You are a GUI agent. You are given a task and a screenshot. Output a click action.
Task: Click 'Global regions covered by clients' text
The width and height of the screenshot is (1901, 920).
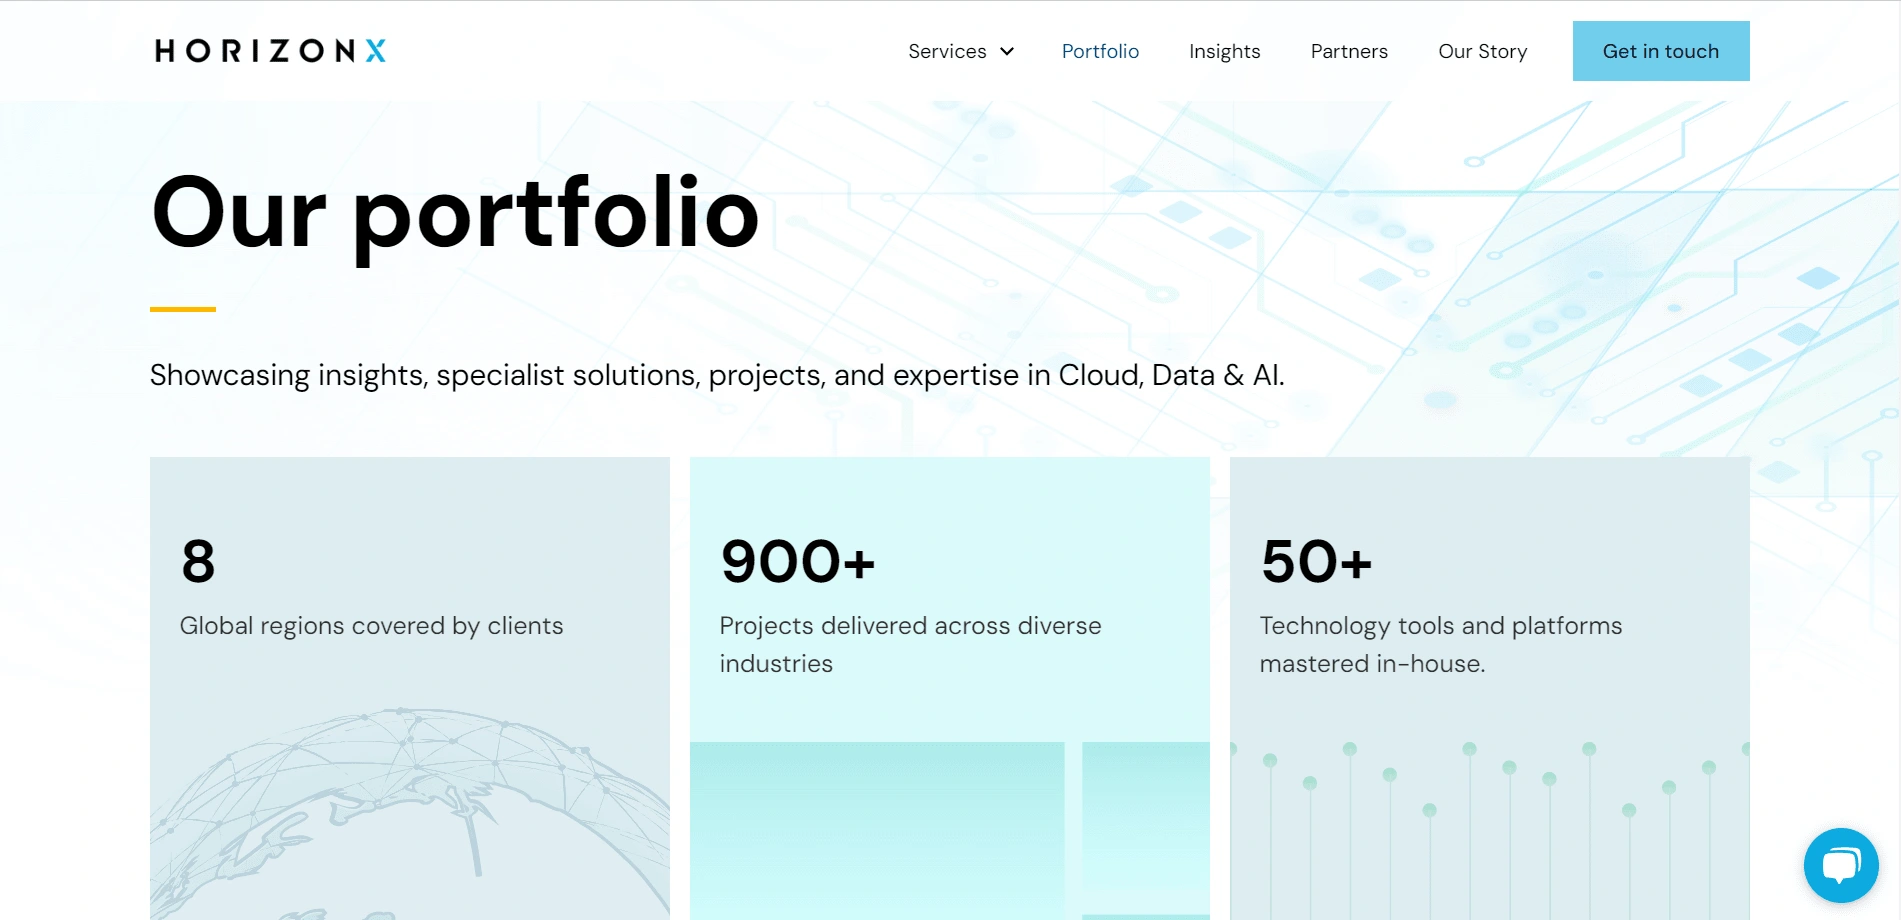tap(371, 626)
